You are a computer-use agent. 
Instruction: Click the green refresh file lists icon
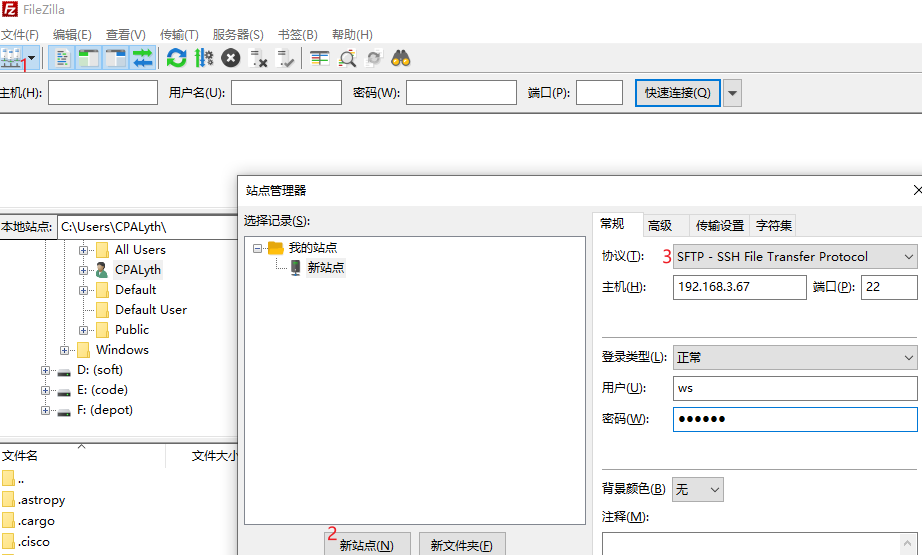[176, 58]
